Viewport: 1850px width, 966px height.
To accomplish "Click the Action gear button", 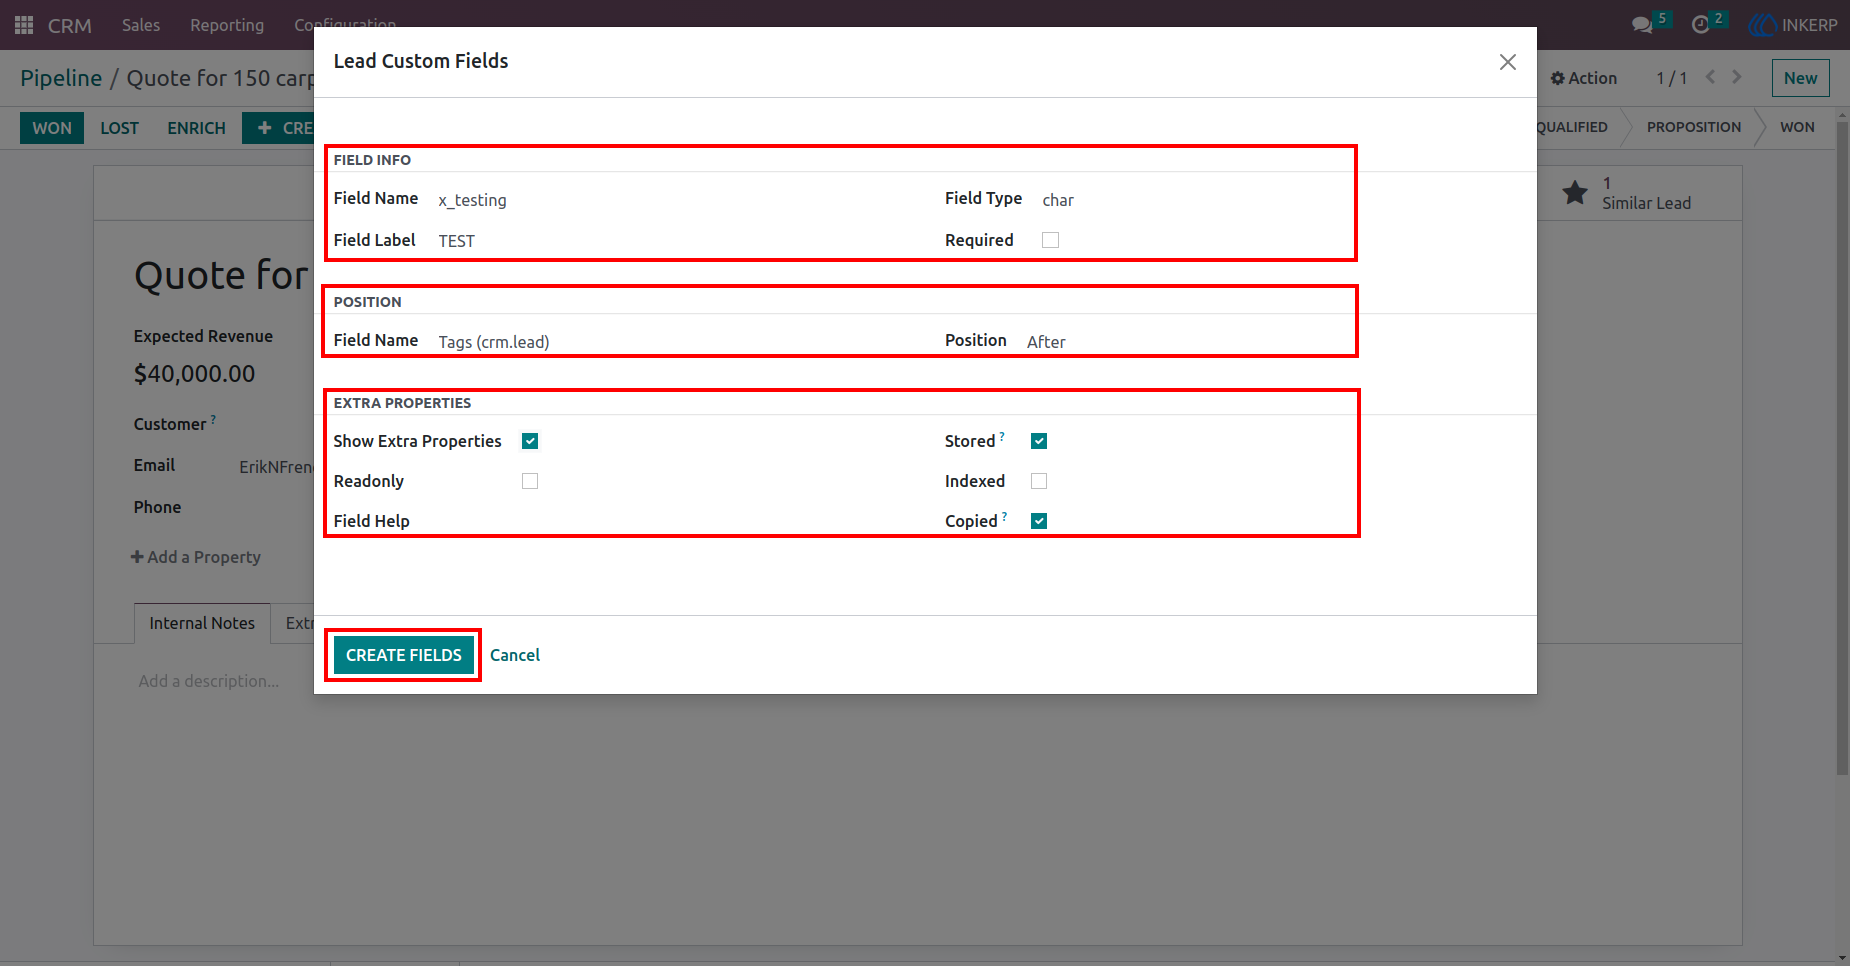I will tap(1583, 78).
